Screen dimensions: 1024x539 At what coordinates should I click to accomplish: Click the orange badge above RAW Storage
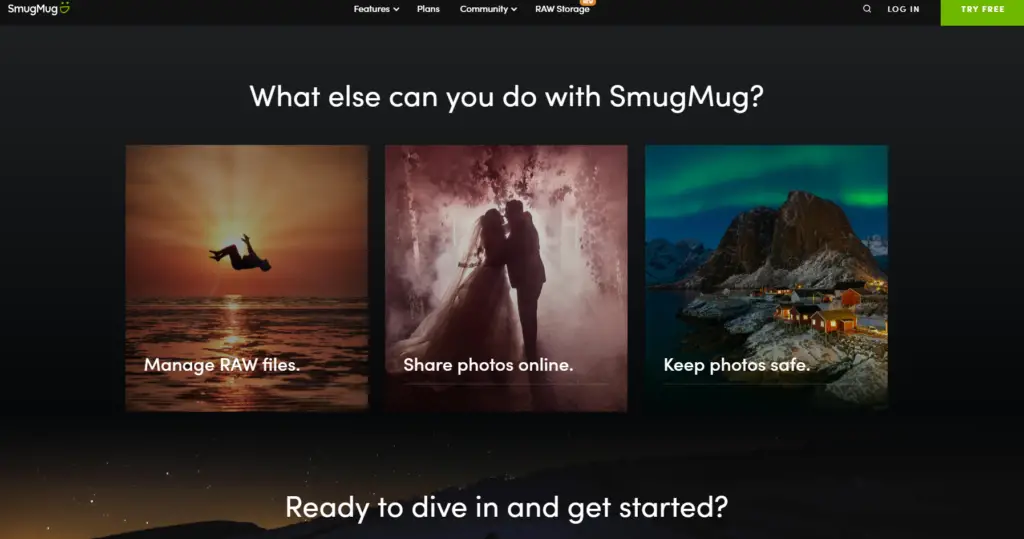click(588, 2)
